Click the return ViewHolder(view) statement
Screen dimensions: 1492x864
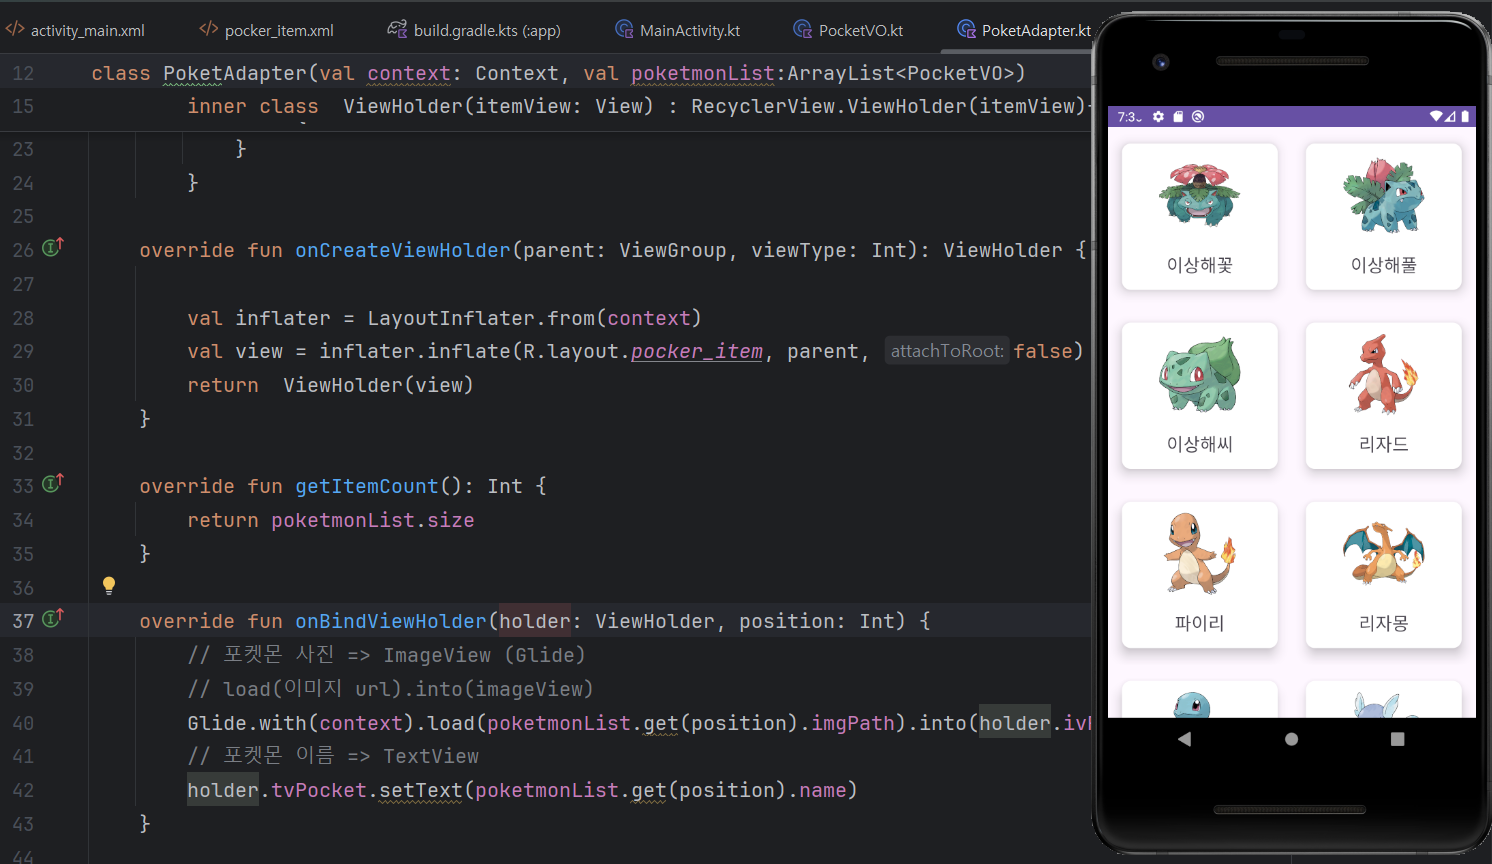click(x=330, y=385)
